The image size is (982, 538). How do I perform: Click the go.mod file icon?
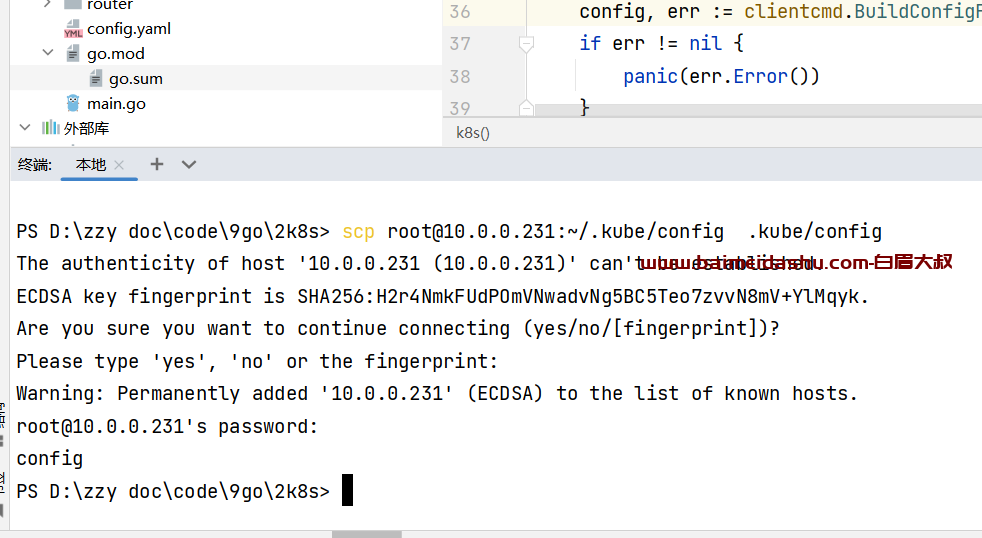(x=73, y=54)
